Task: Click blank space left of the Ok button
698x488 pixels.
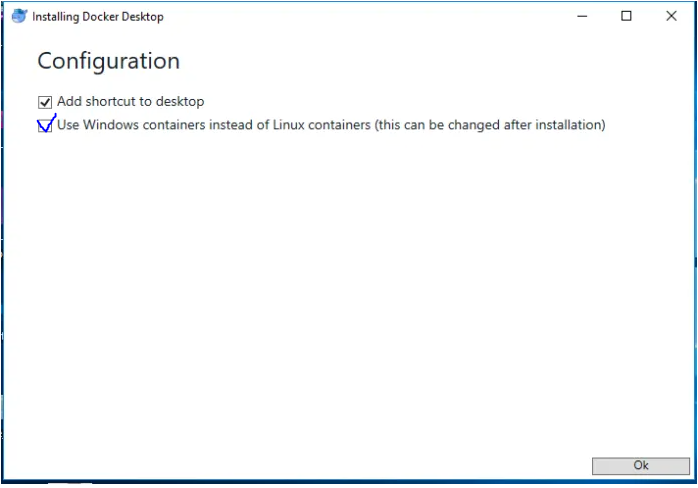Action: [x=400, y=465]
